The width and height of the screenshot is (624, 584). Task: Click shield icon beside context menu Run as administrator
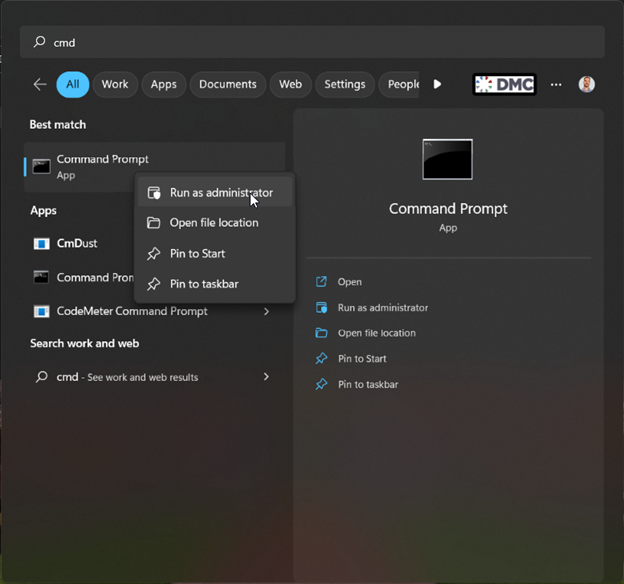coord(154,193)
